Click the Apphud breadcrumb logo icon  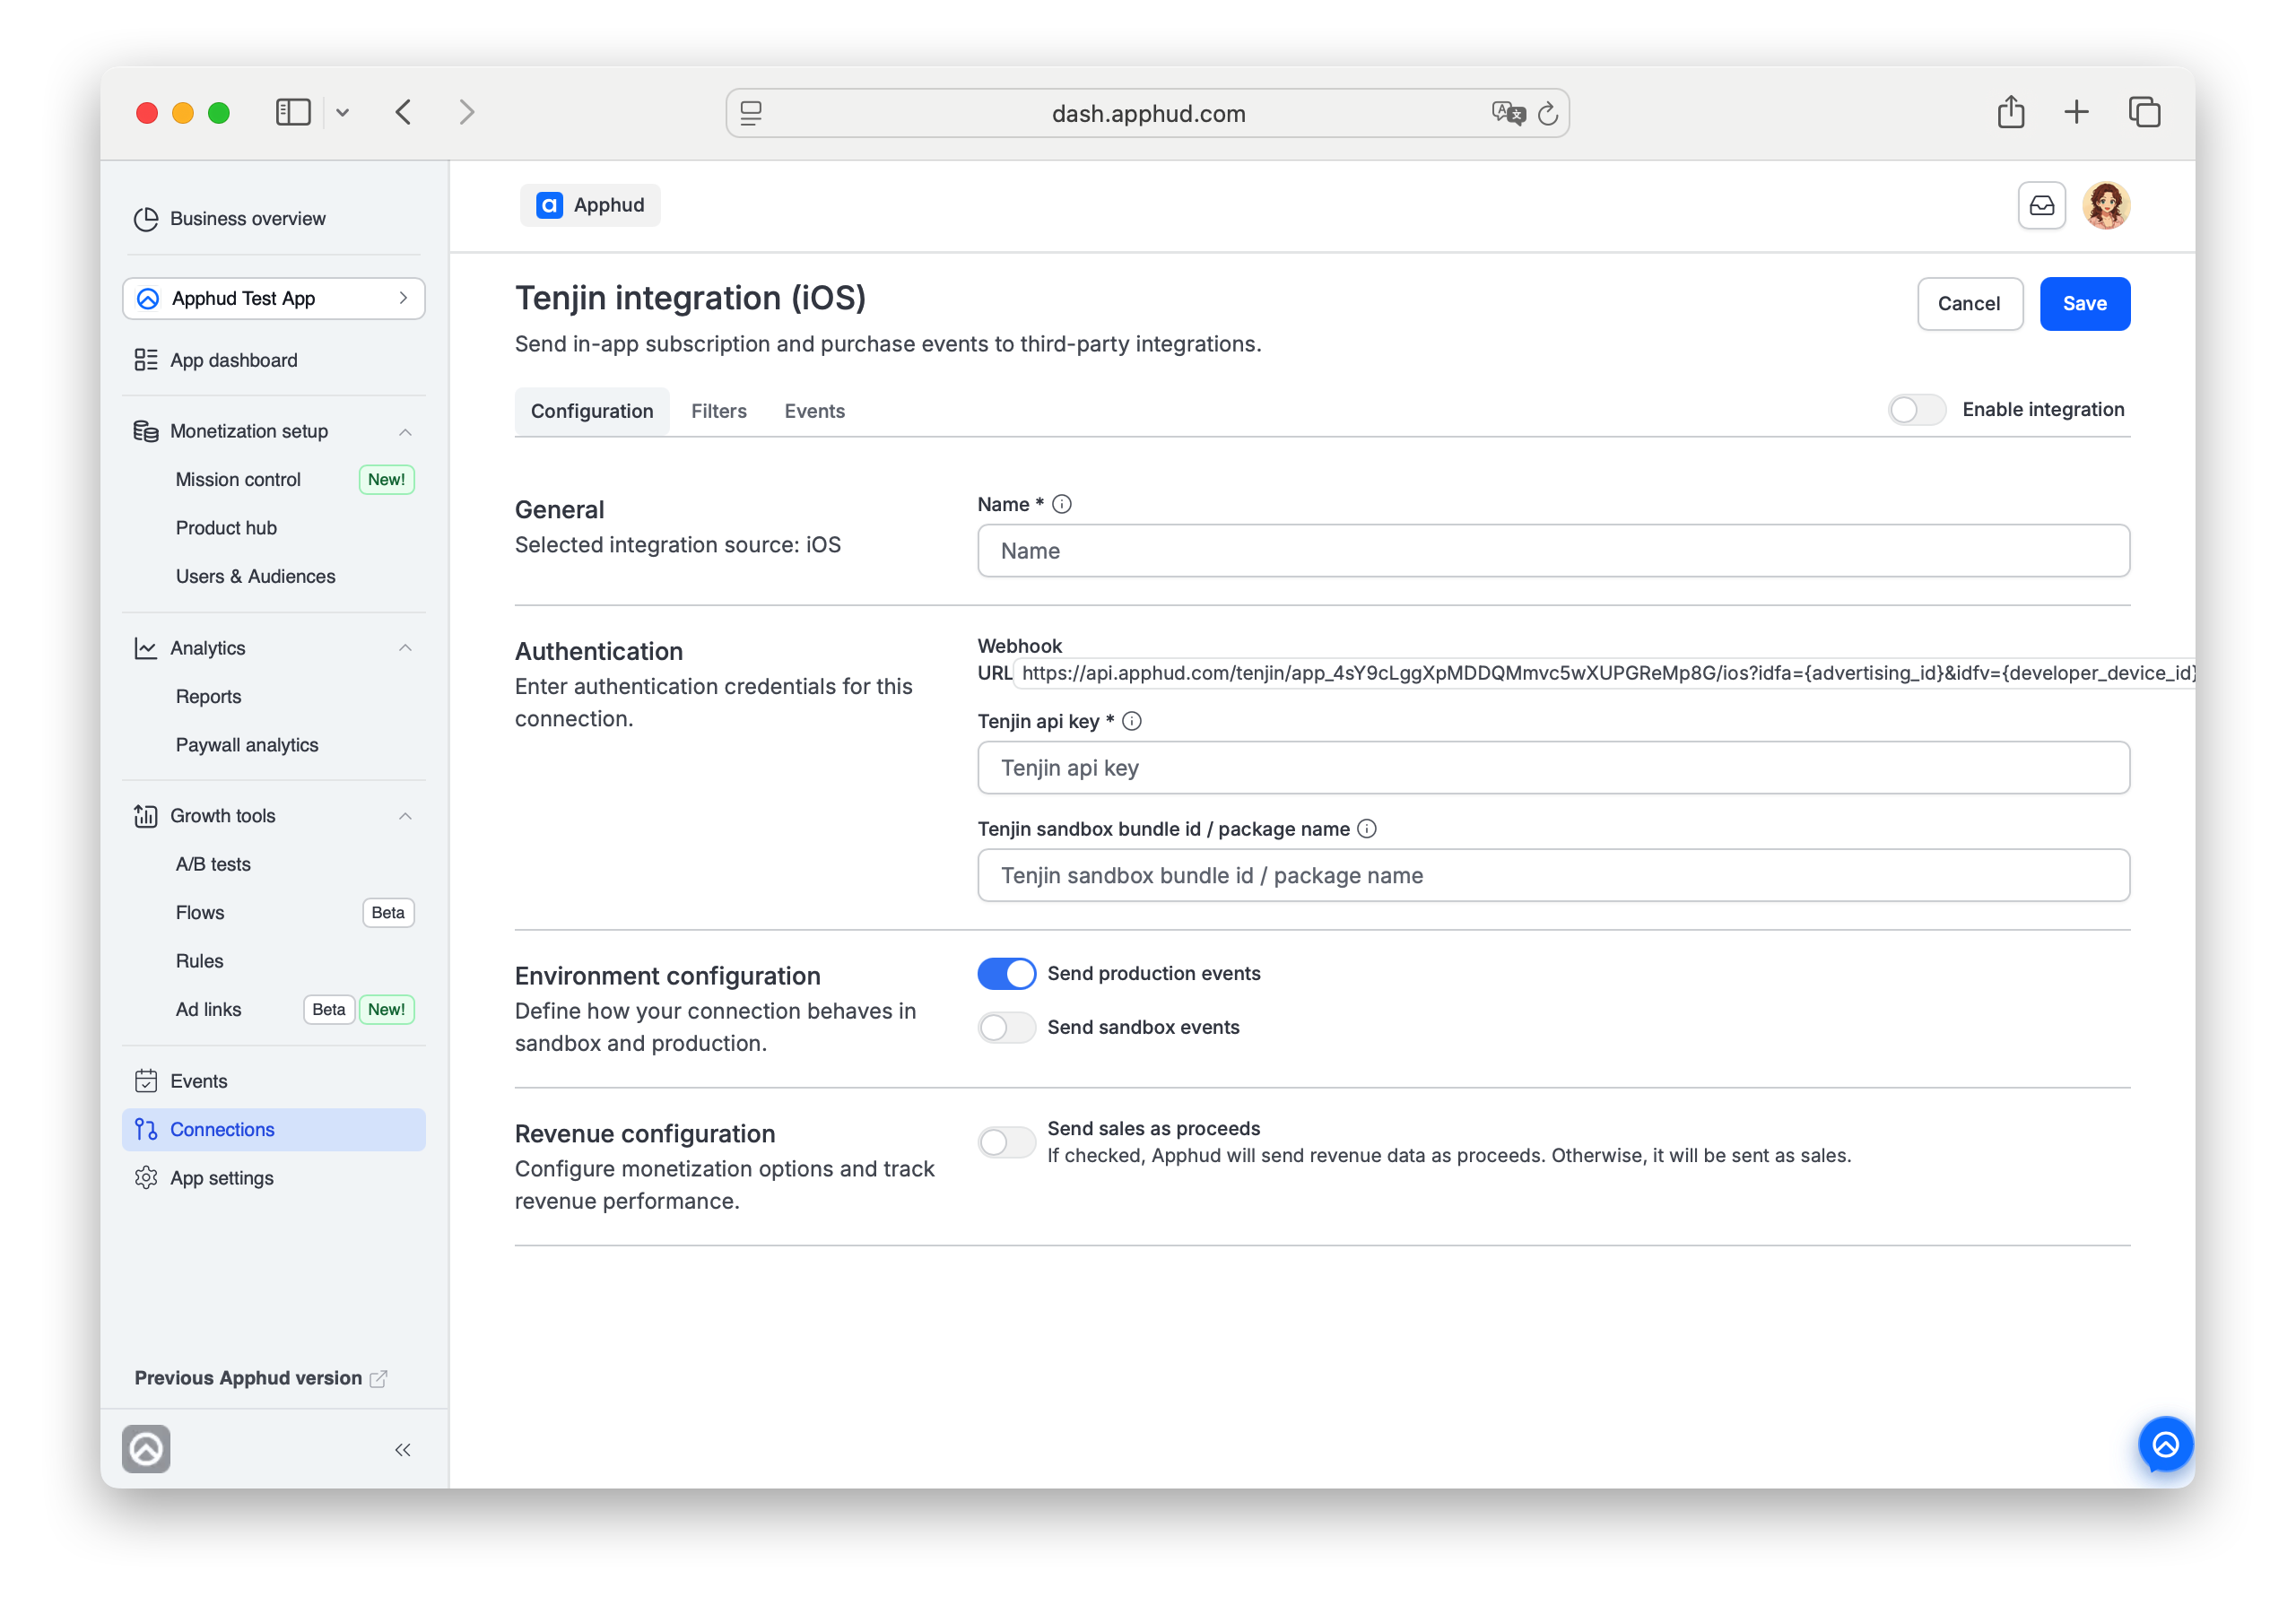coord(549,206)
